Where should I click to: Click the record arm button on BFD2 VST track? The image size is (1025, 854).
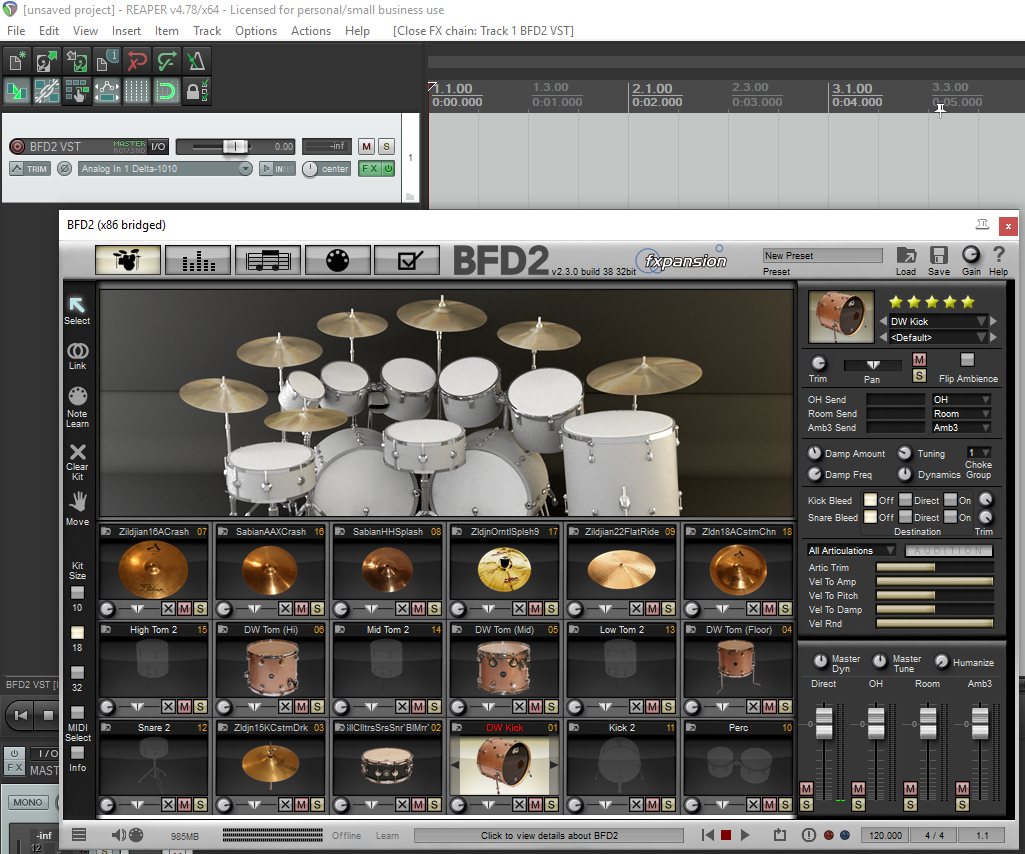pos(18,146)
